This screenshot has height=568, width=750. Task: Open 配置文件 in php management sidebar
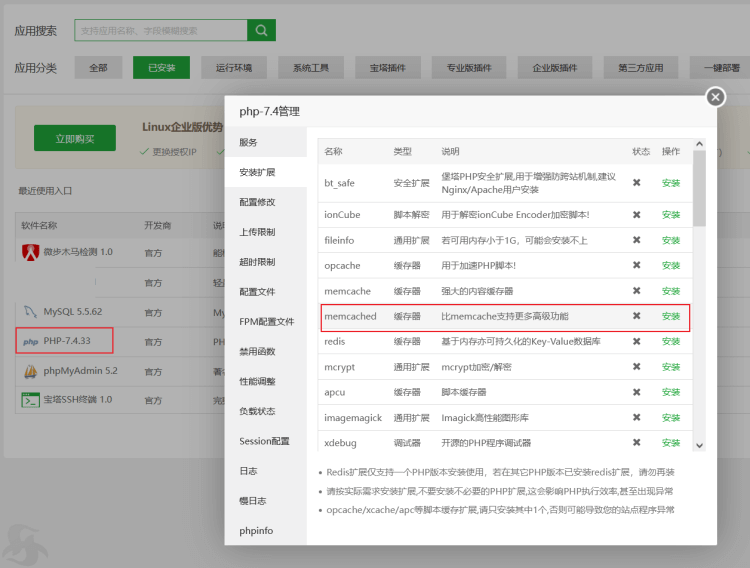265,291
